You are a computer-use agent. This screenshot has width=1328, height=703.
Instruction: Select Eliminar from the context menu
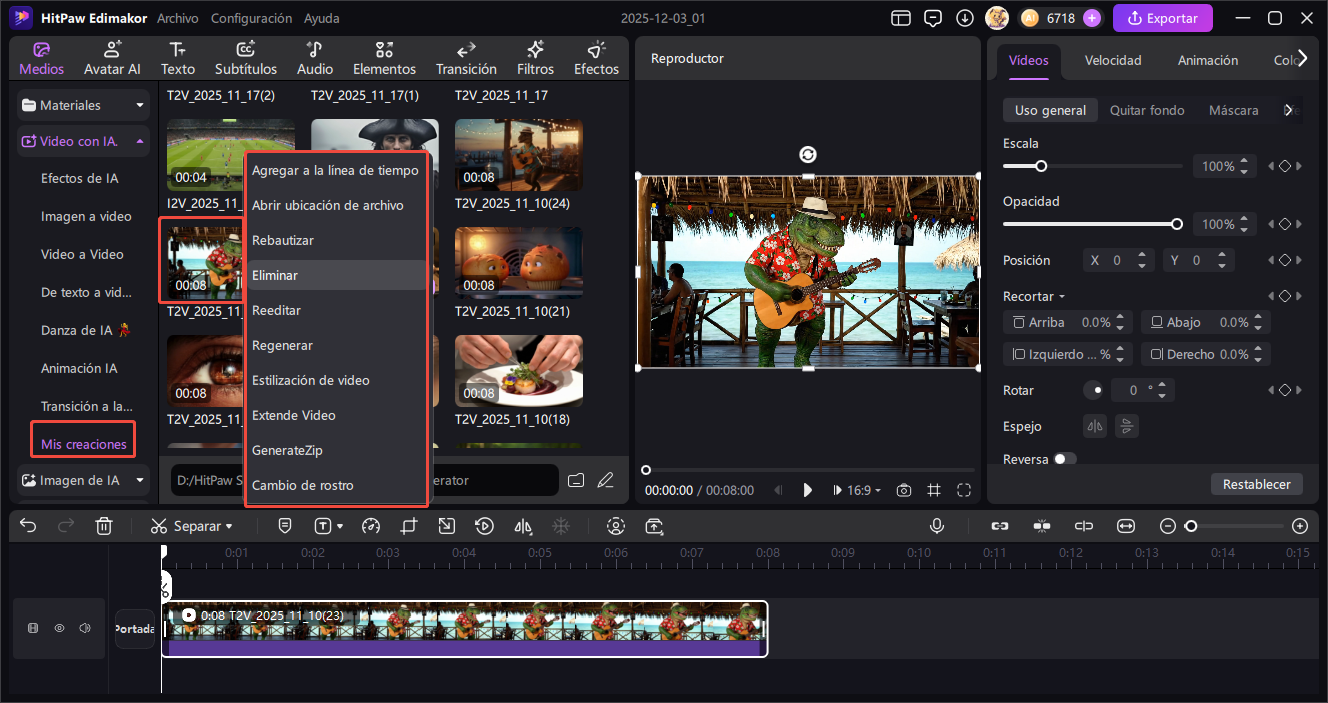(275, 275)
